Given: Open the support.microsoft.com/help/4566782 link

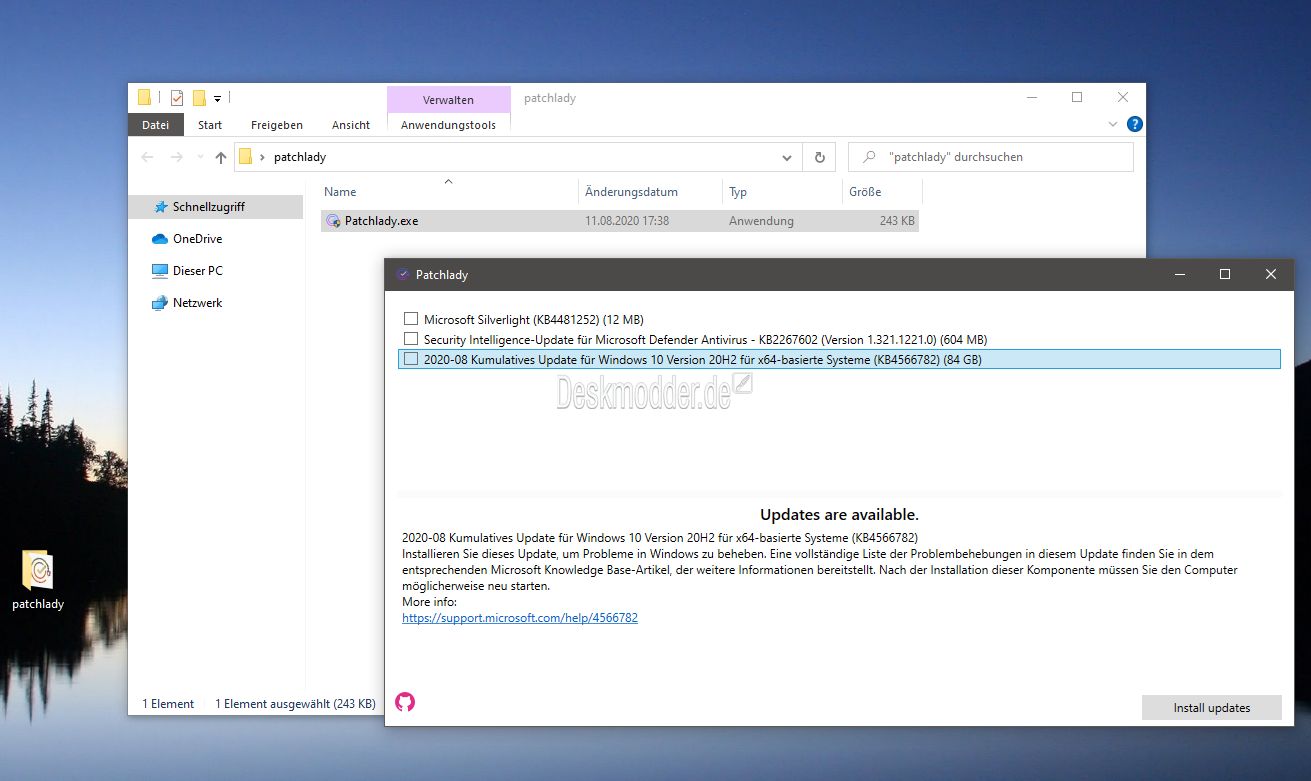Looking at the screenshot, I should [x=520, y=618].
